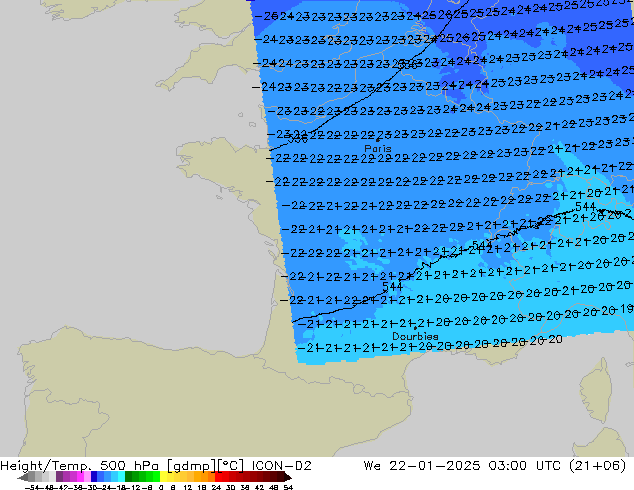The width and height of the screenshot is (634, 490).
Task: Click the Dourbies location label
Action: (x=415, y=336)
